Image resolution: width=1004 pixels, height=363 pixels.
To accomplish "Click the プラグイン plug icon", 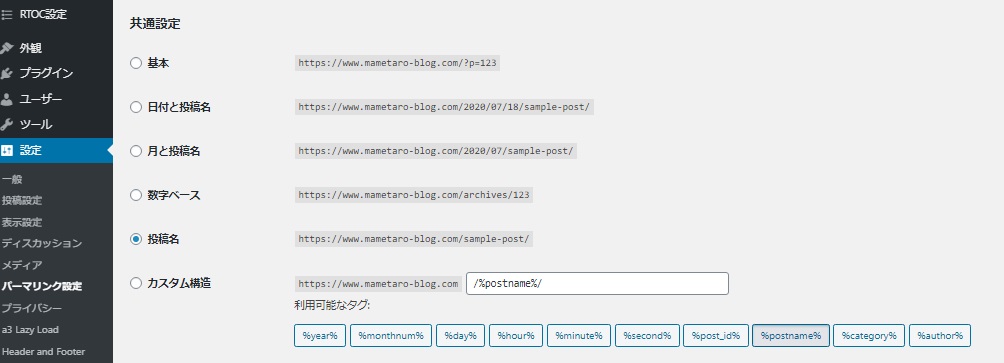I will tap(6, 74).
